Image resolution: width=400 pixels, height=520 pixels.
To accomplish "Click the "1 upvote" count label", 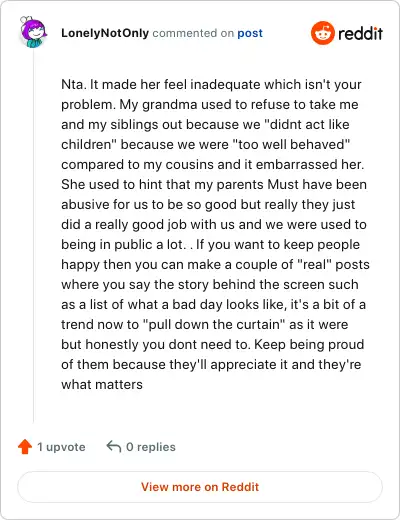I will pyautogui.click(x=61, y=447).
